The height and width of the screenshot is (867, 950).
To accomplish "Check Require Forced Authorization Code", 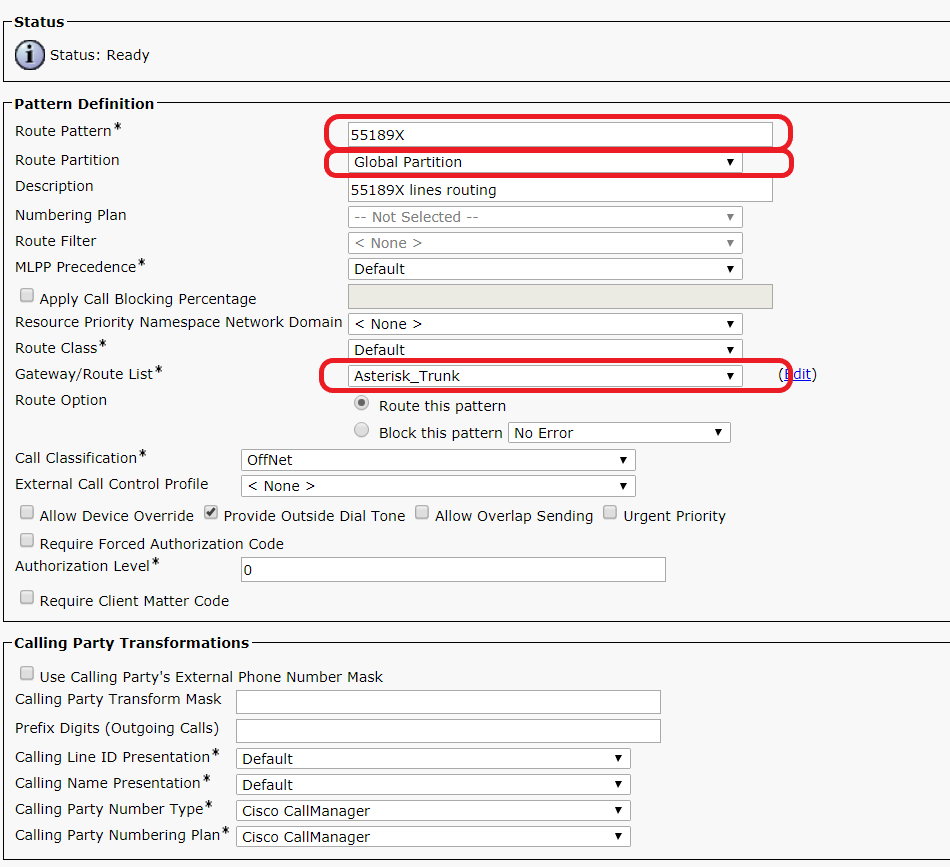I will click(x=27, y=540).
